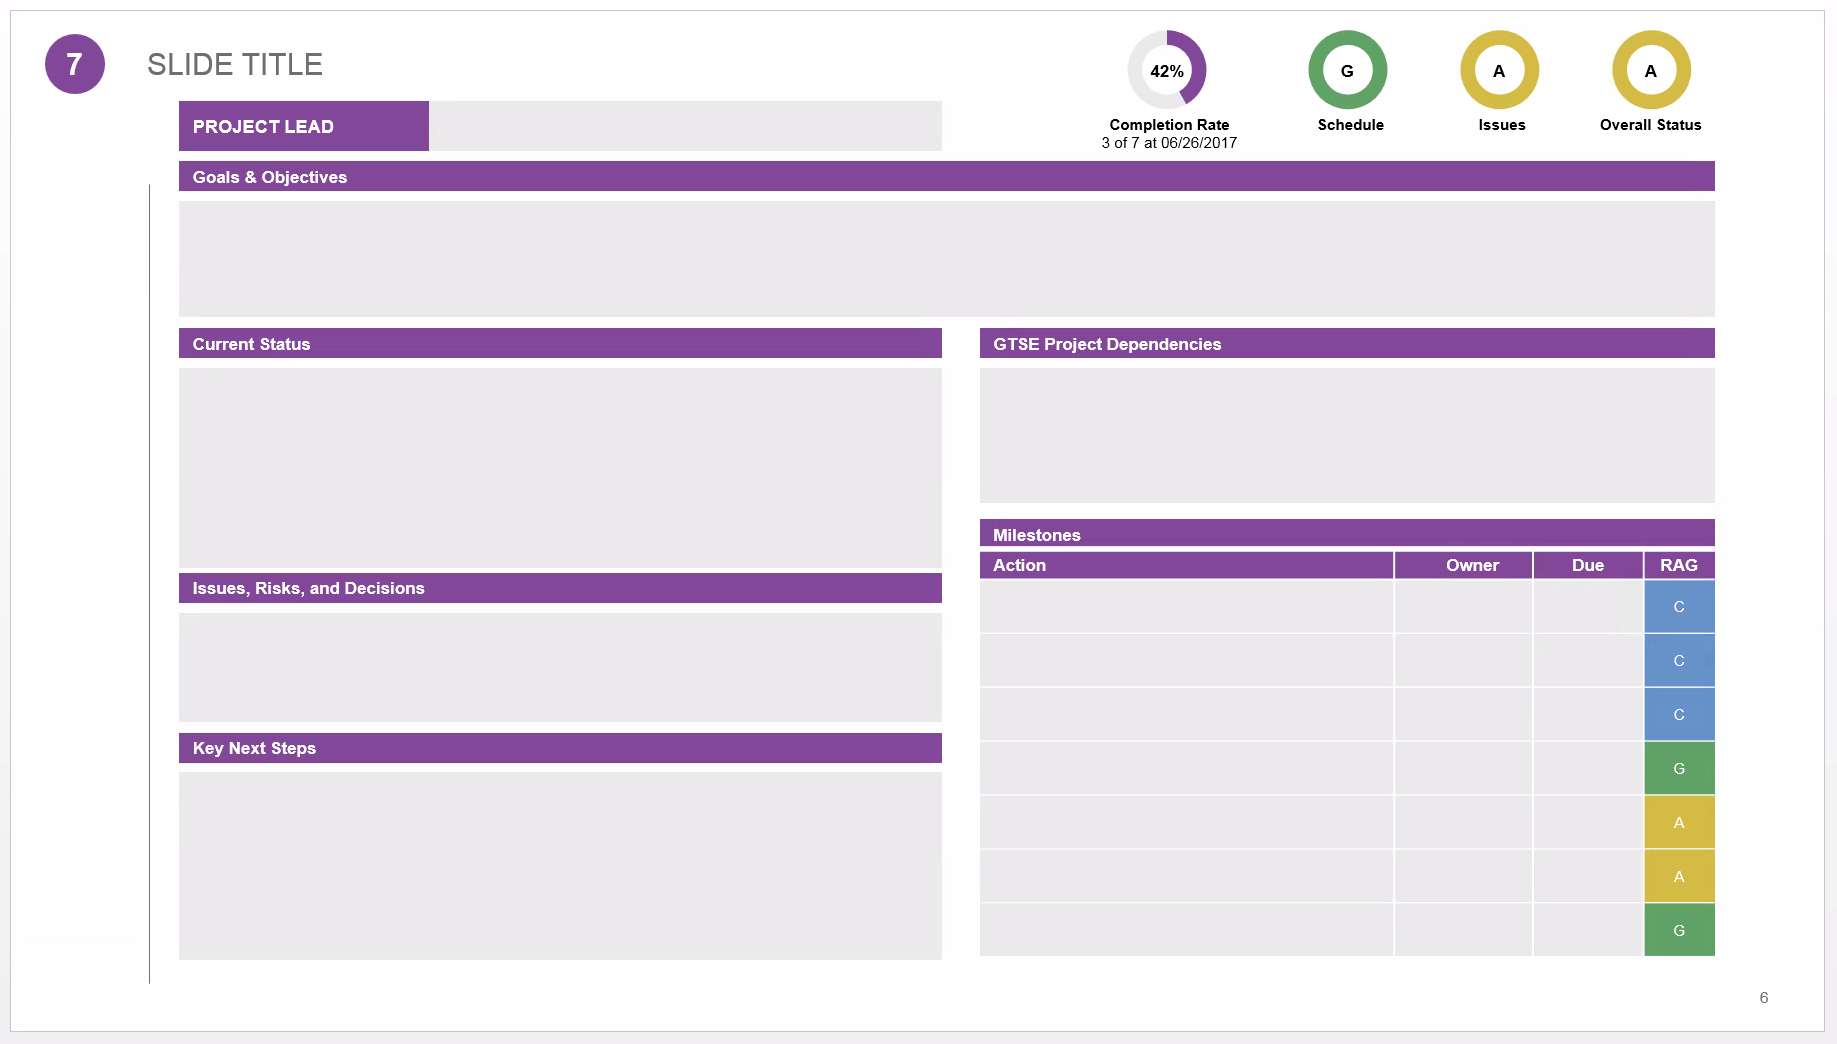Click the Schedule status indicator circle
1837x1044 pixels.
tap(1348, 70)
